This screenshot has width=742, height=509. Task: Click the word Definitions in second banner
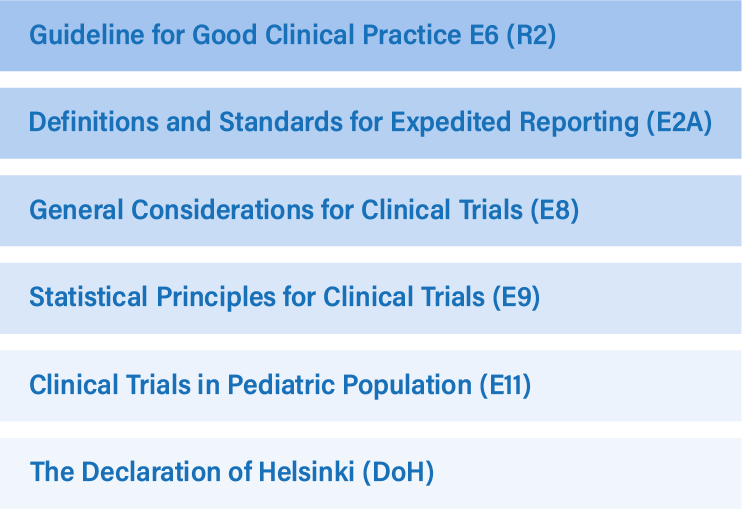tap(94, 123)
